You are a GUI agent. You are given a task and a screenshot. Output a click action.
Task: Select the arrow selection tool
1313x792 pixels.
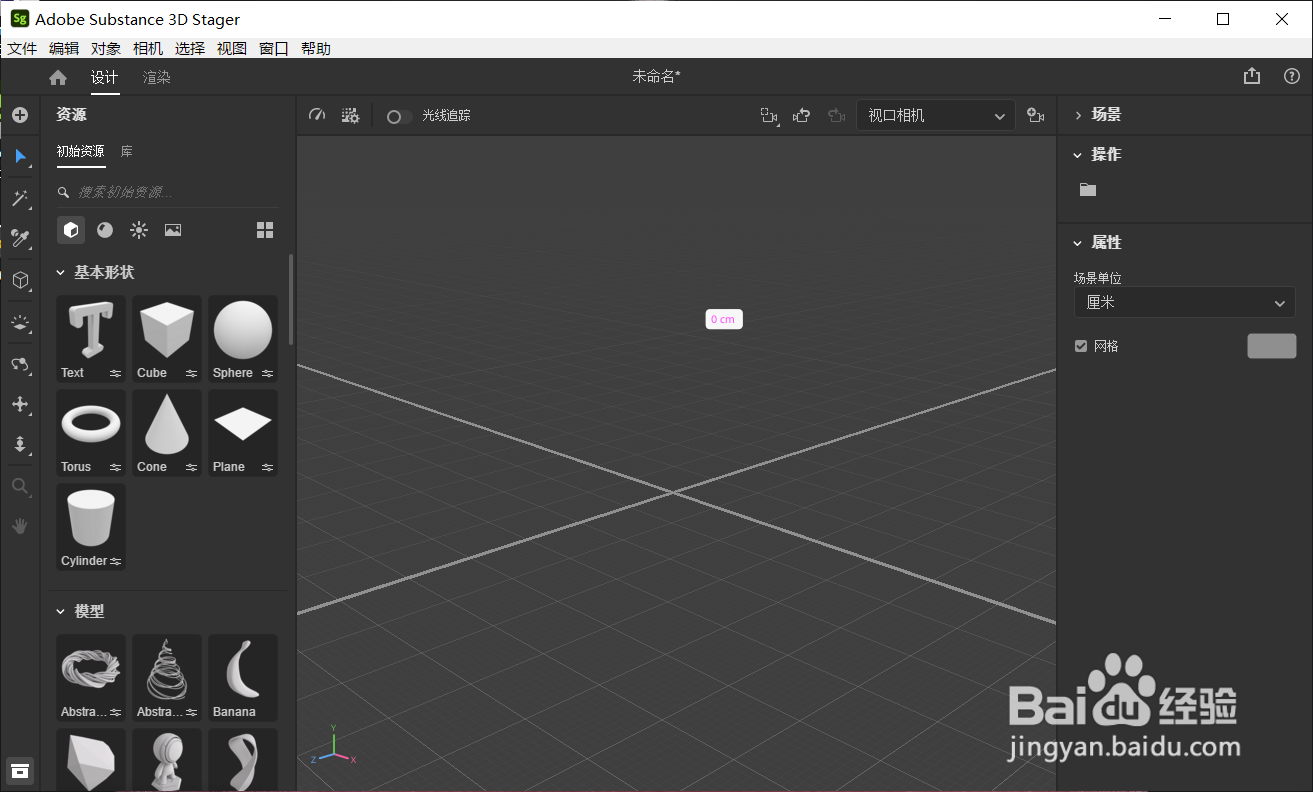point(20,155)
